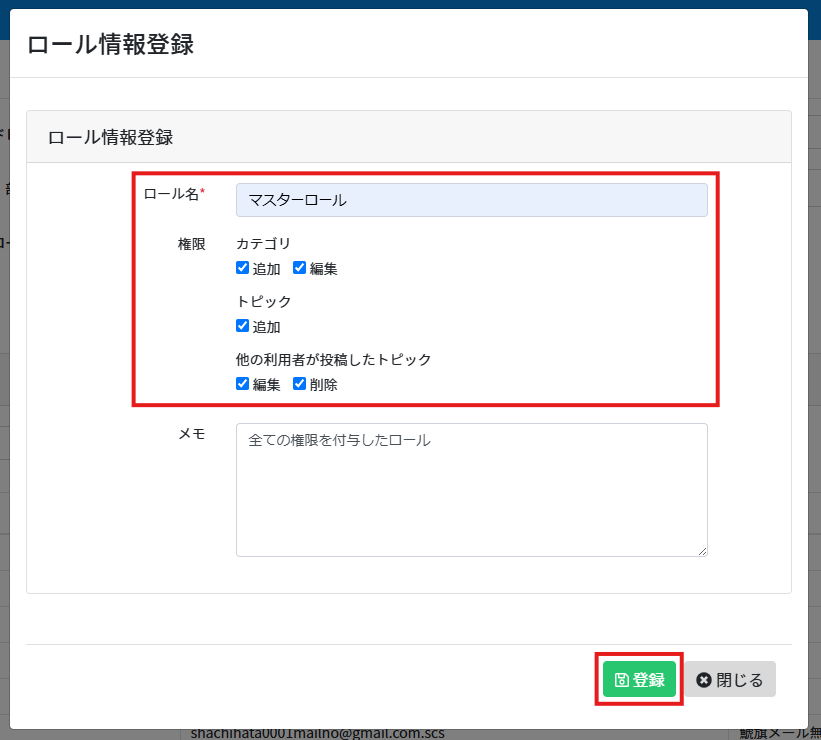Uncheck the カテゴリ 編集 checkbox
This screenshot has height=740, width=821.
pos(299,268)
